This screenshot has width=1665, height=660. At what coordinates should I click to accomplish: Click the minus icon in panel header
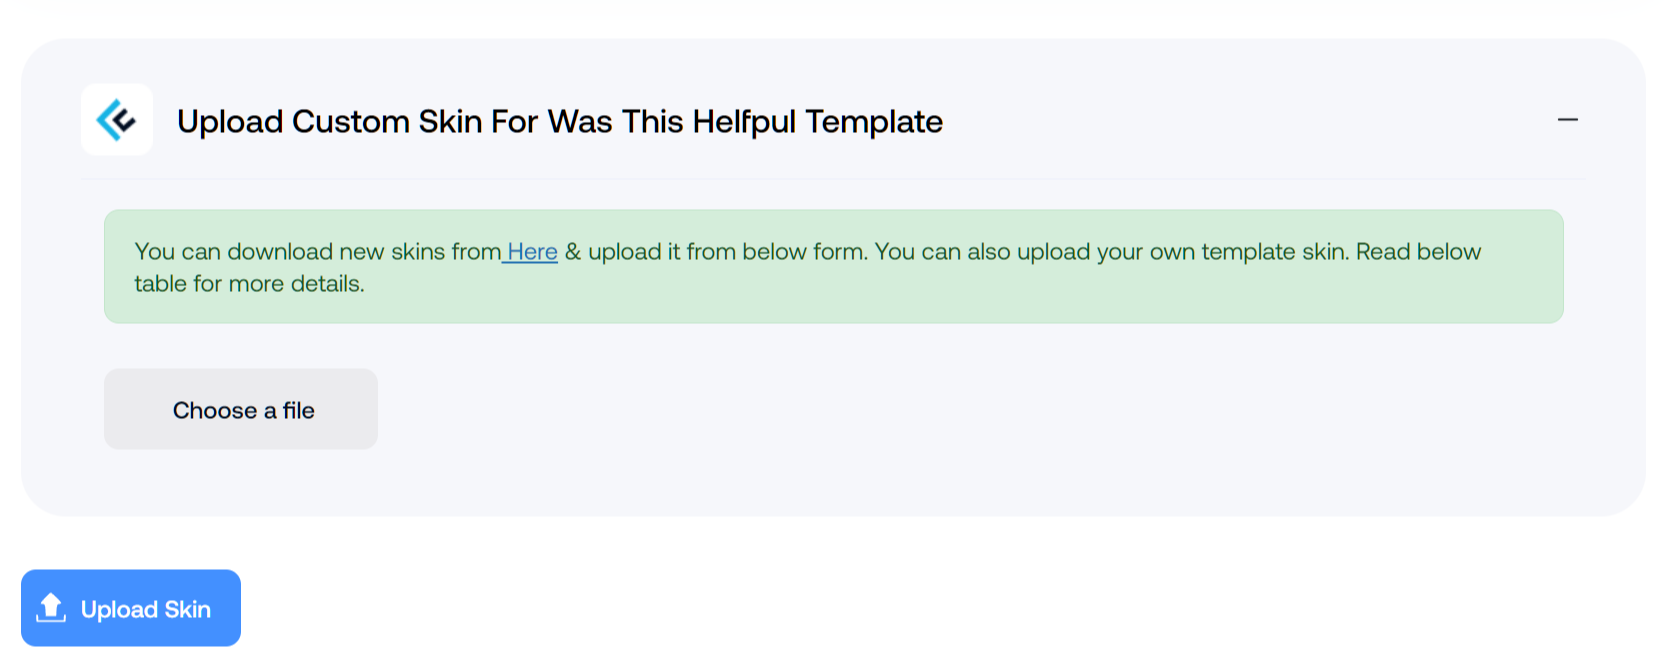tap(1567, 120)
